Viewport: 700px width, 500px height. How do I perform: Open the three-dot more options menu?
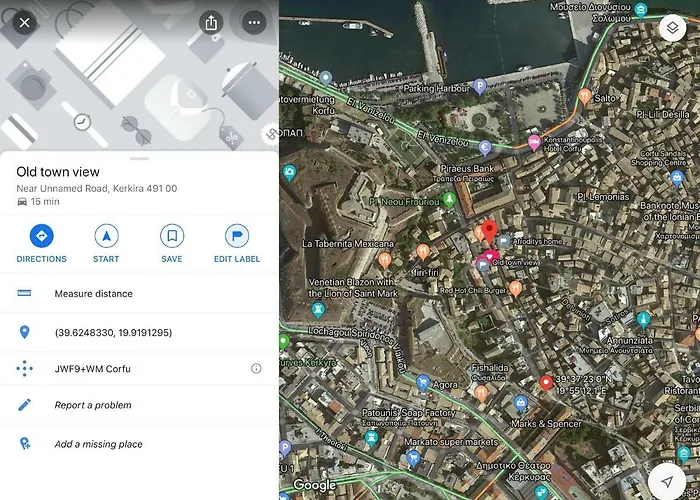click(x=254, y=22)
